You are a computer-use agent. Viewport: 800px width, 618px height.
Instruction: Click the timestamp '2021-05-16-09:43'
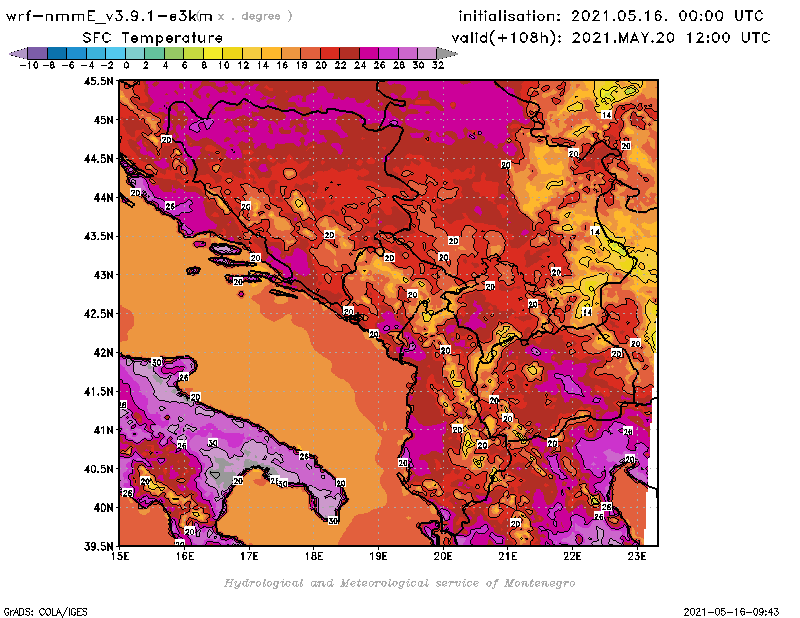pos(731,612)
